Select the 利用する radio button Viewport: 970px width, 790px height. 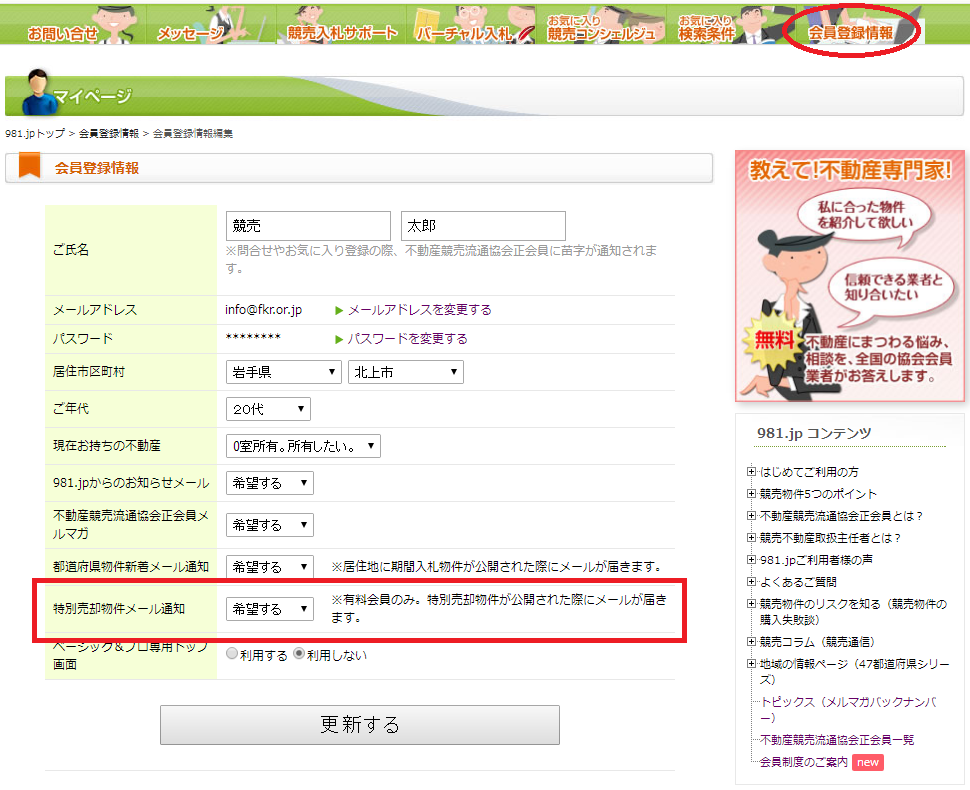232,654
